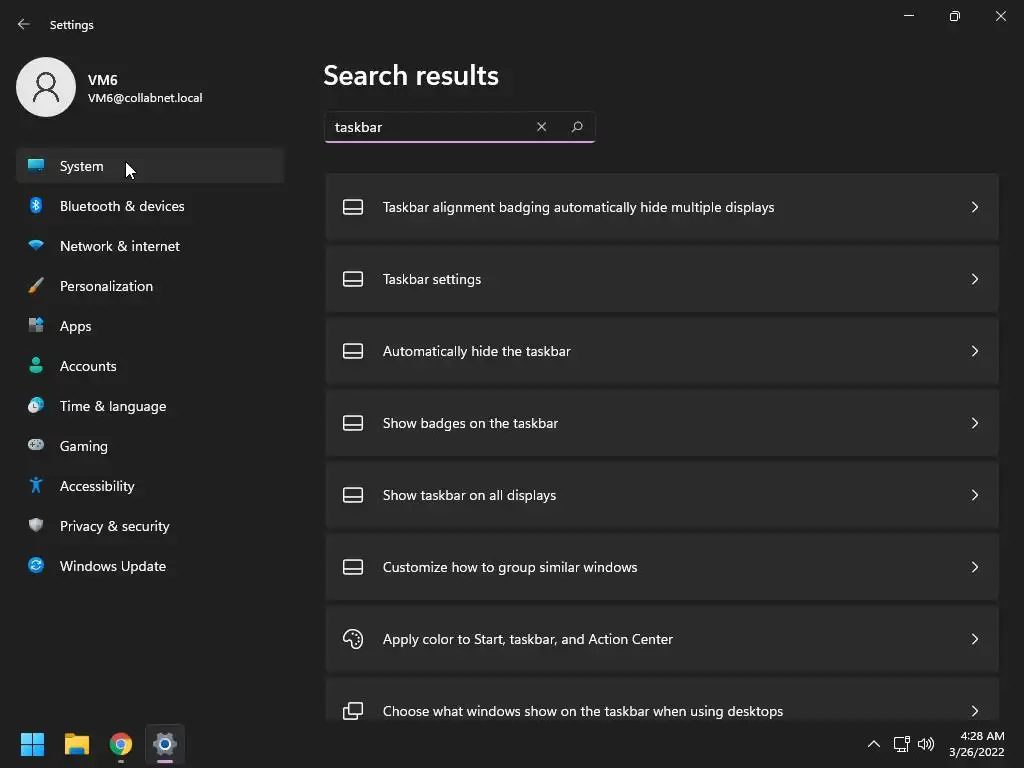Screen dimensions: 1024x768
Task: Expand Customize how to group similar windows chevron
Action: pyautogui.click(x=974, y=567)
